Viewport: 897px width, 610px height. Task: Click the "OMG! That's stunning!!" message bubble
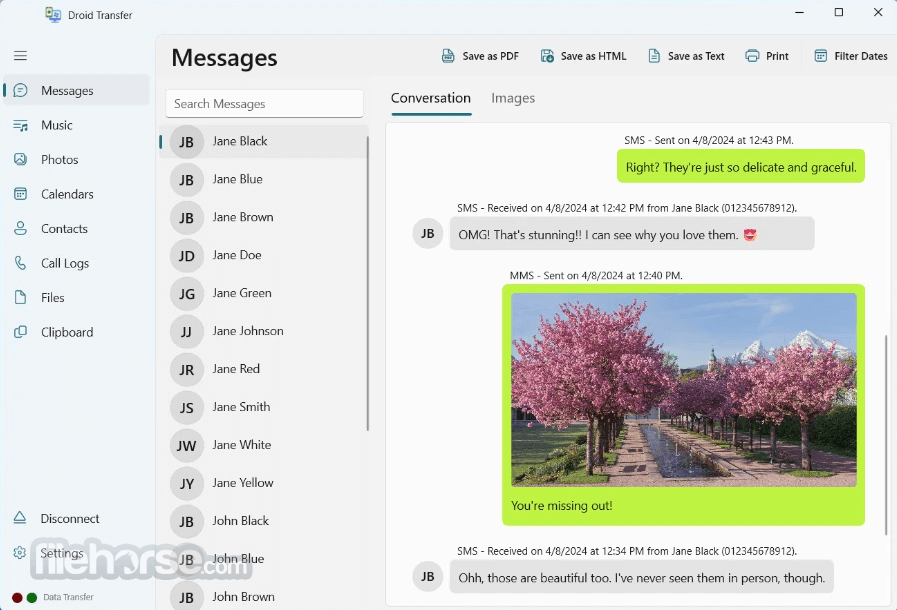click(632, 234)
